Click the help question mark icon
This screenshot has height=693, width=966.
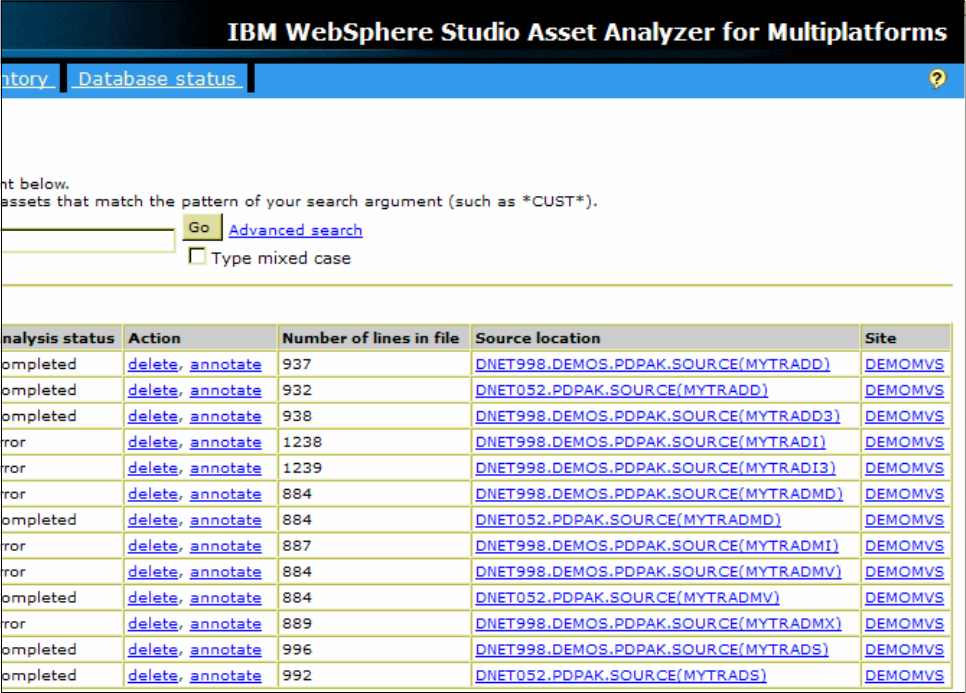[x=937, y=79]
